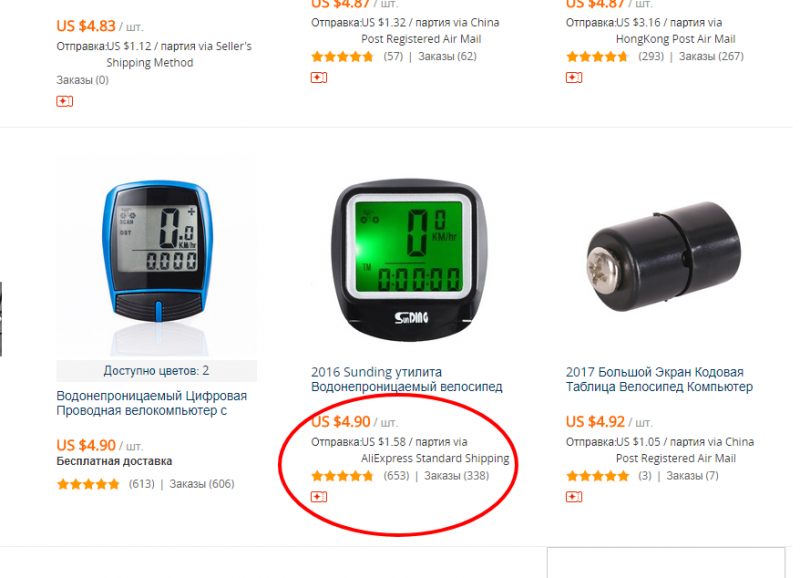Open blue wired bike computer image
The image size is (800, 578).
click(x=157, y=265)
